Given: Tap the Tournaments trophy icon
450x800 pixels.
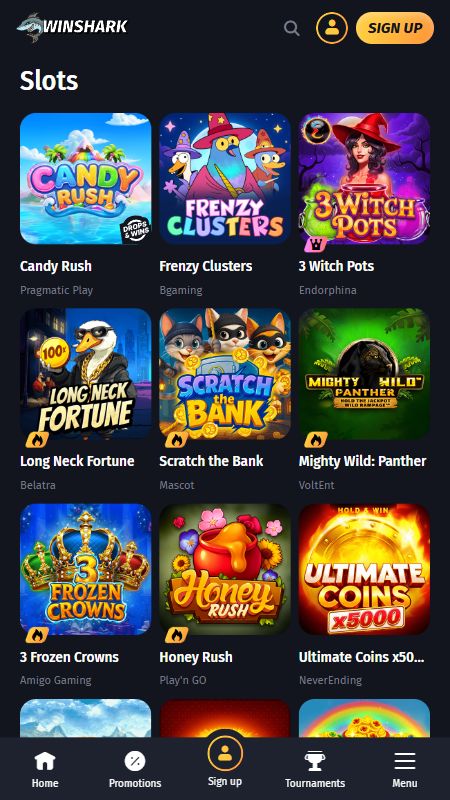Looking at the screenshot, I should pos(315,762).
